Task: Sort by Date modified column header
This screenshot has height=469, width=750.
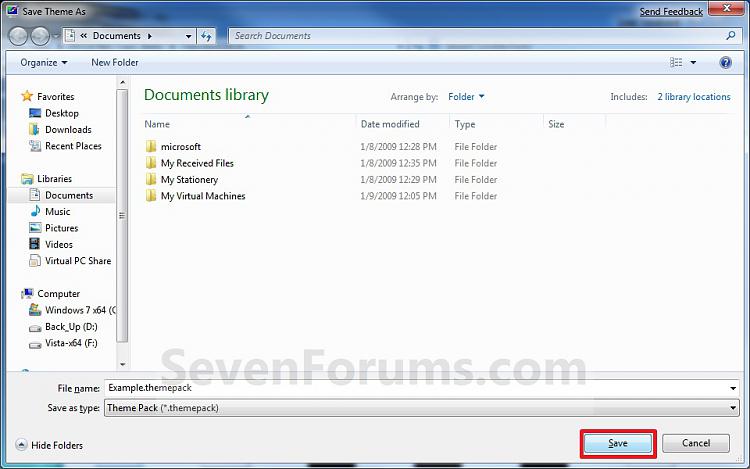Action: [x=390, y=124]
